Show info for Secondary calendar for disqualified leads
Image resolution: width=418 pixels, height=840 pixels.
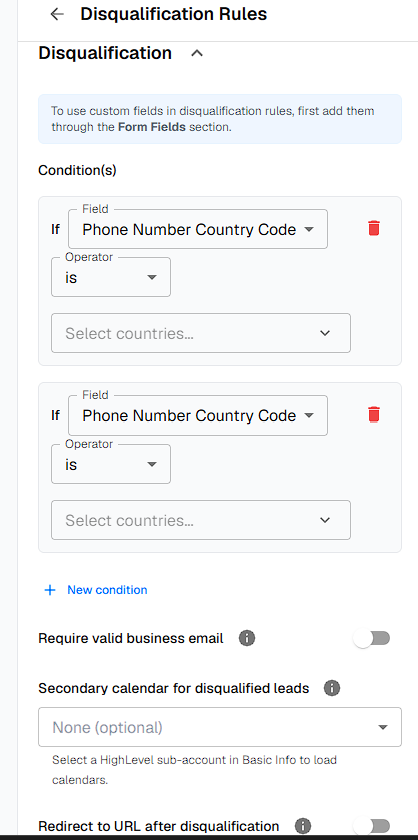point(332,688)
